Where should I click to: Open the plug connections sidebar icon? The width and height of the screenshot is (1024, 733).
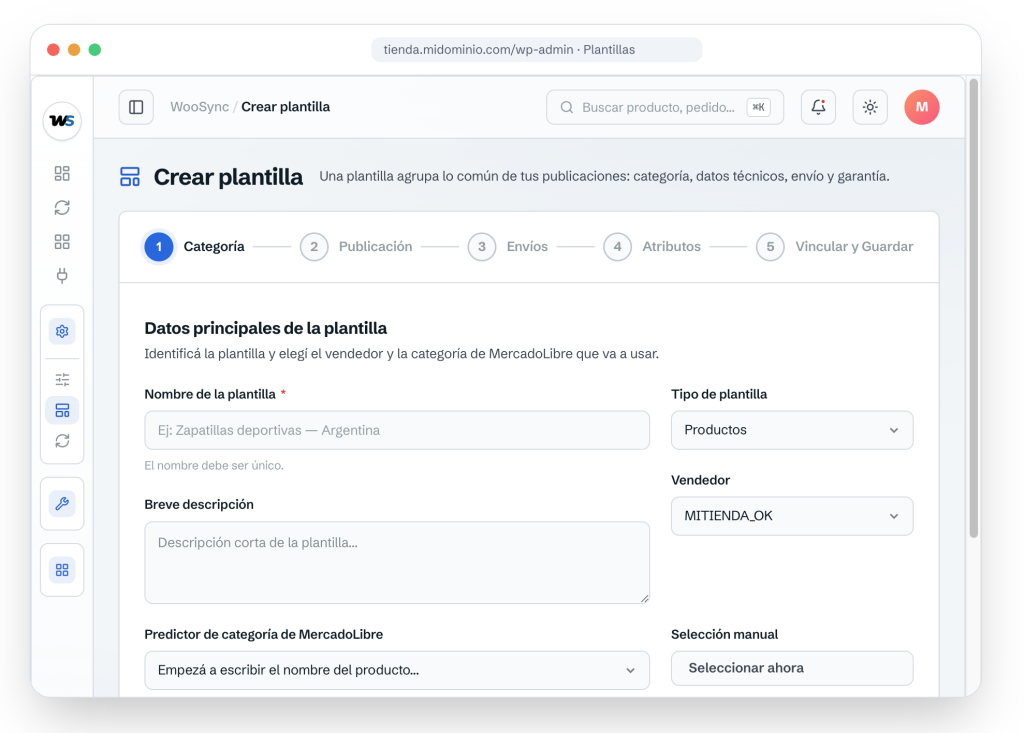(62, 276)
